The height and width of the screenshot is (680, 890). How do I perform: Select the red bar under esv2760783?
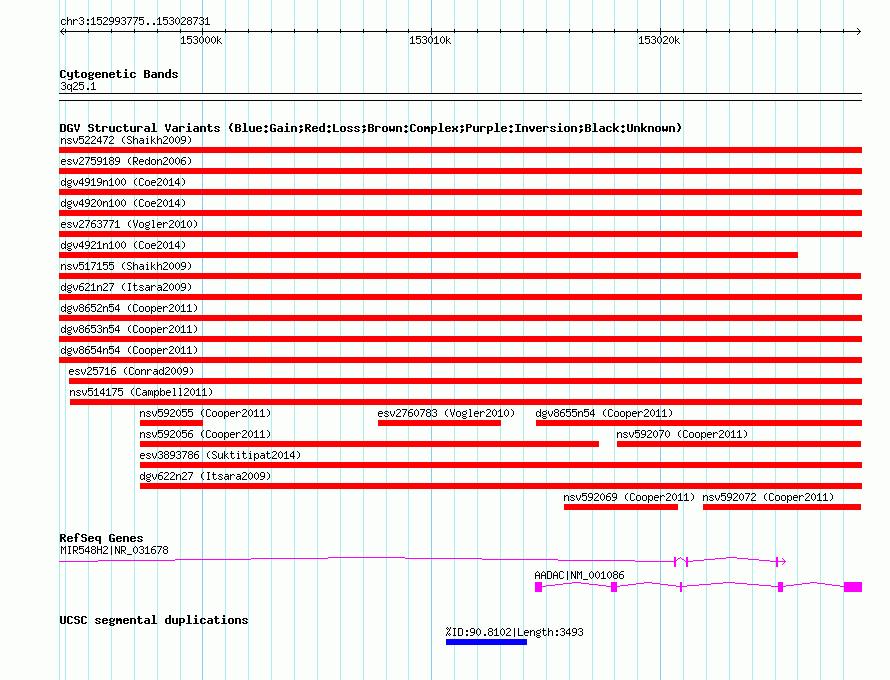point(439,423)
